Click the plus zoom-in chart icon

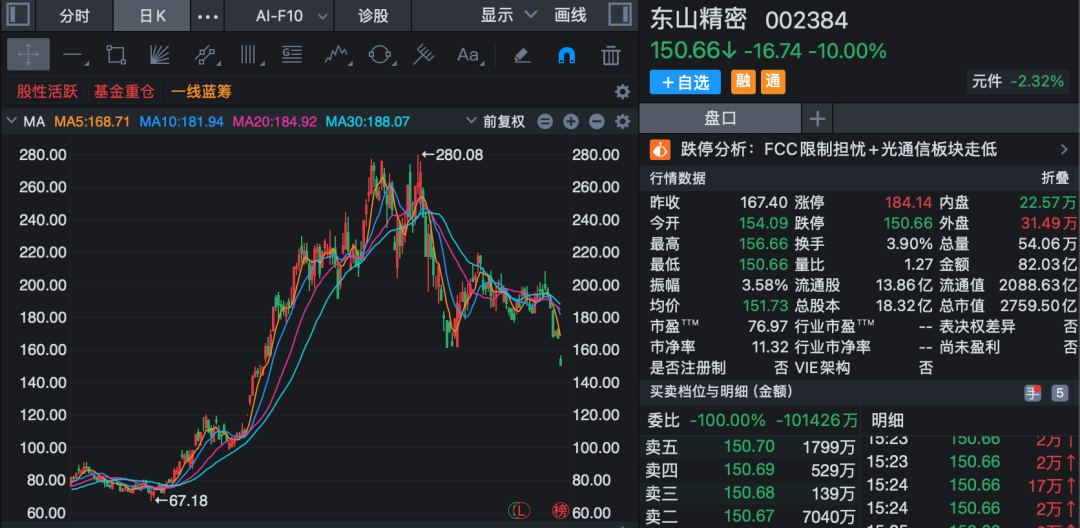pyautogui.click(x=571, y=122)
